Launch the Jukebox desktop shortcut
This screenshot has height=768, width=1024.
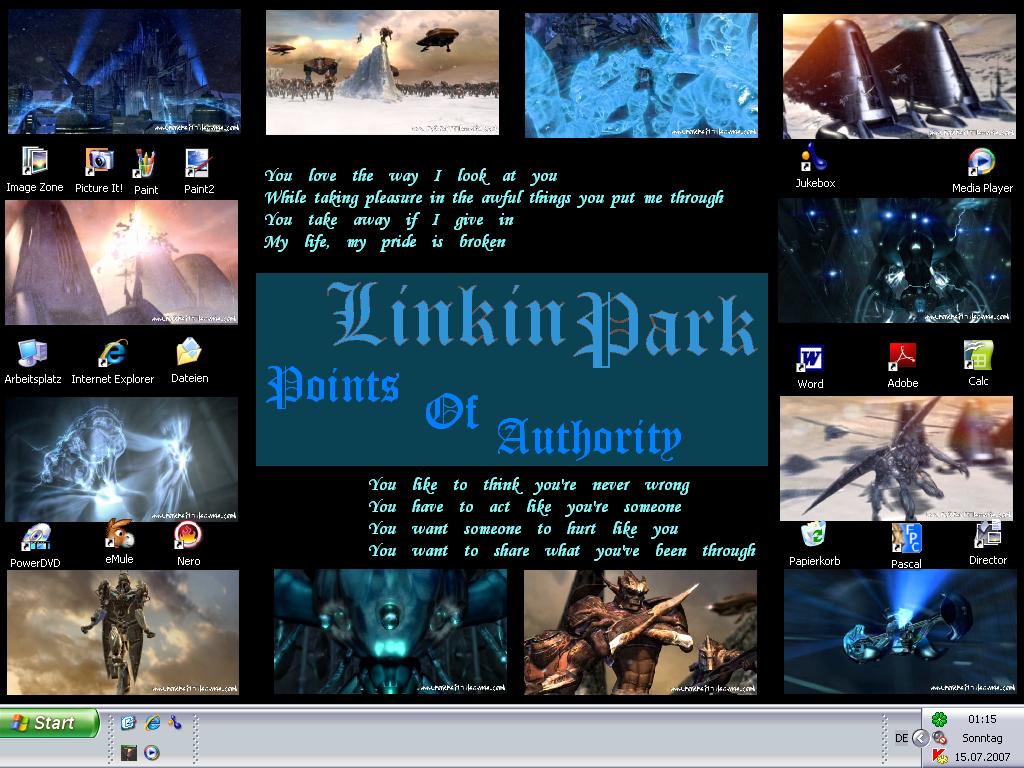(814, 160)
